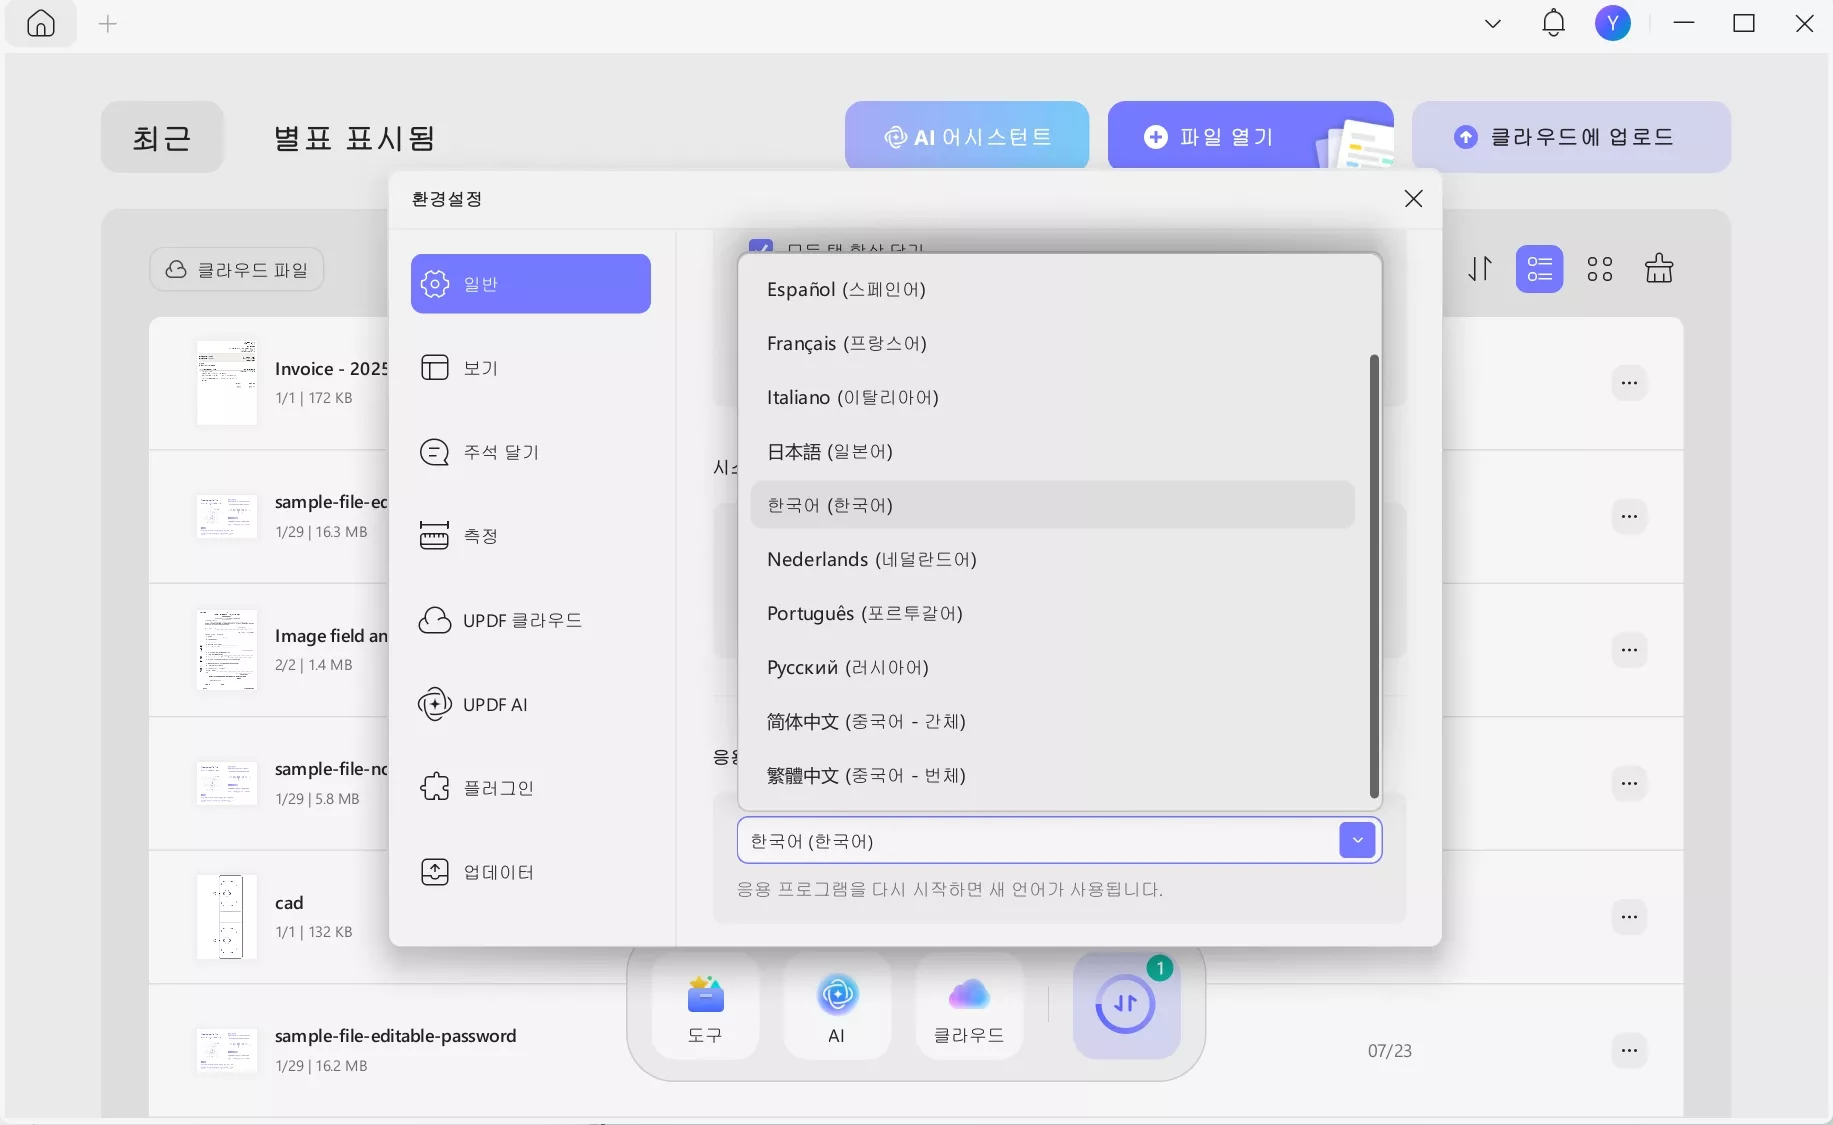This screenshot has height=1125, width=1833.
Task: Click 클라우드에 업로드 button
Action: coord(1571,136)
